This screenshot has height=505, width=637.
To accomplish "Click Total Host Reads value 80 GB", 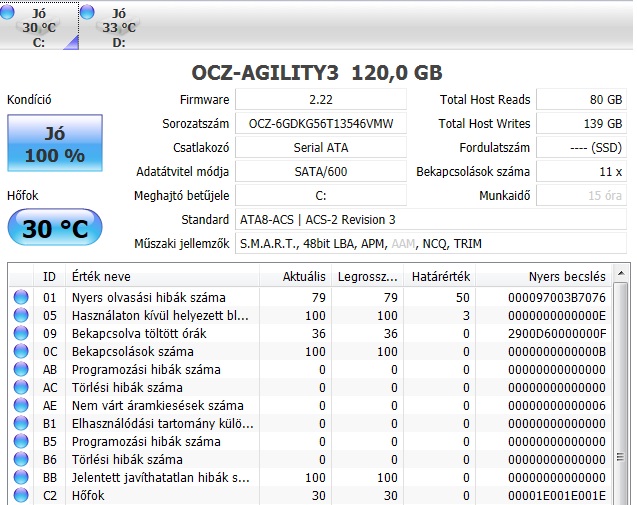I will click(581, 100).
